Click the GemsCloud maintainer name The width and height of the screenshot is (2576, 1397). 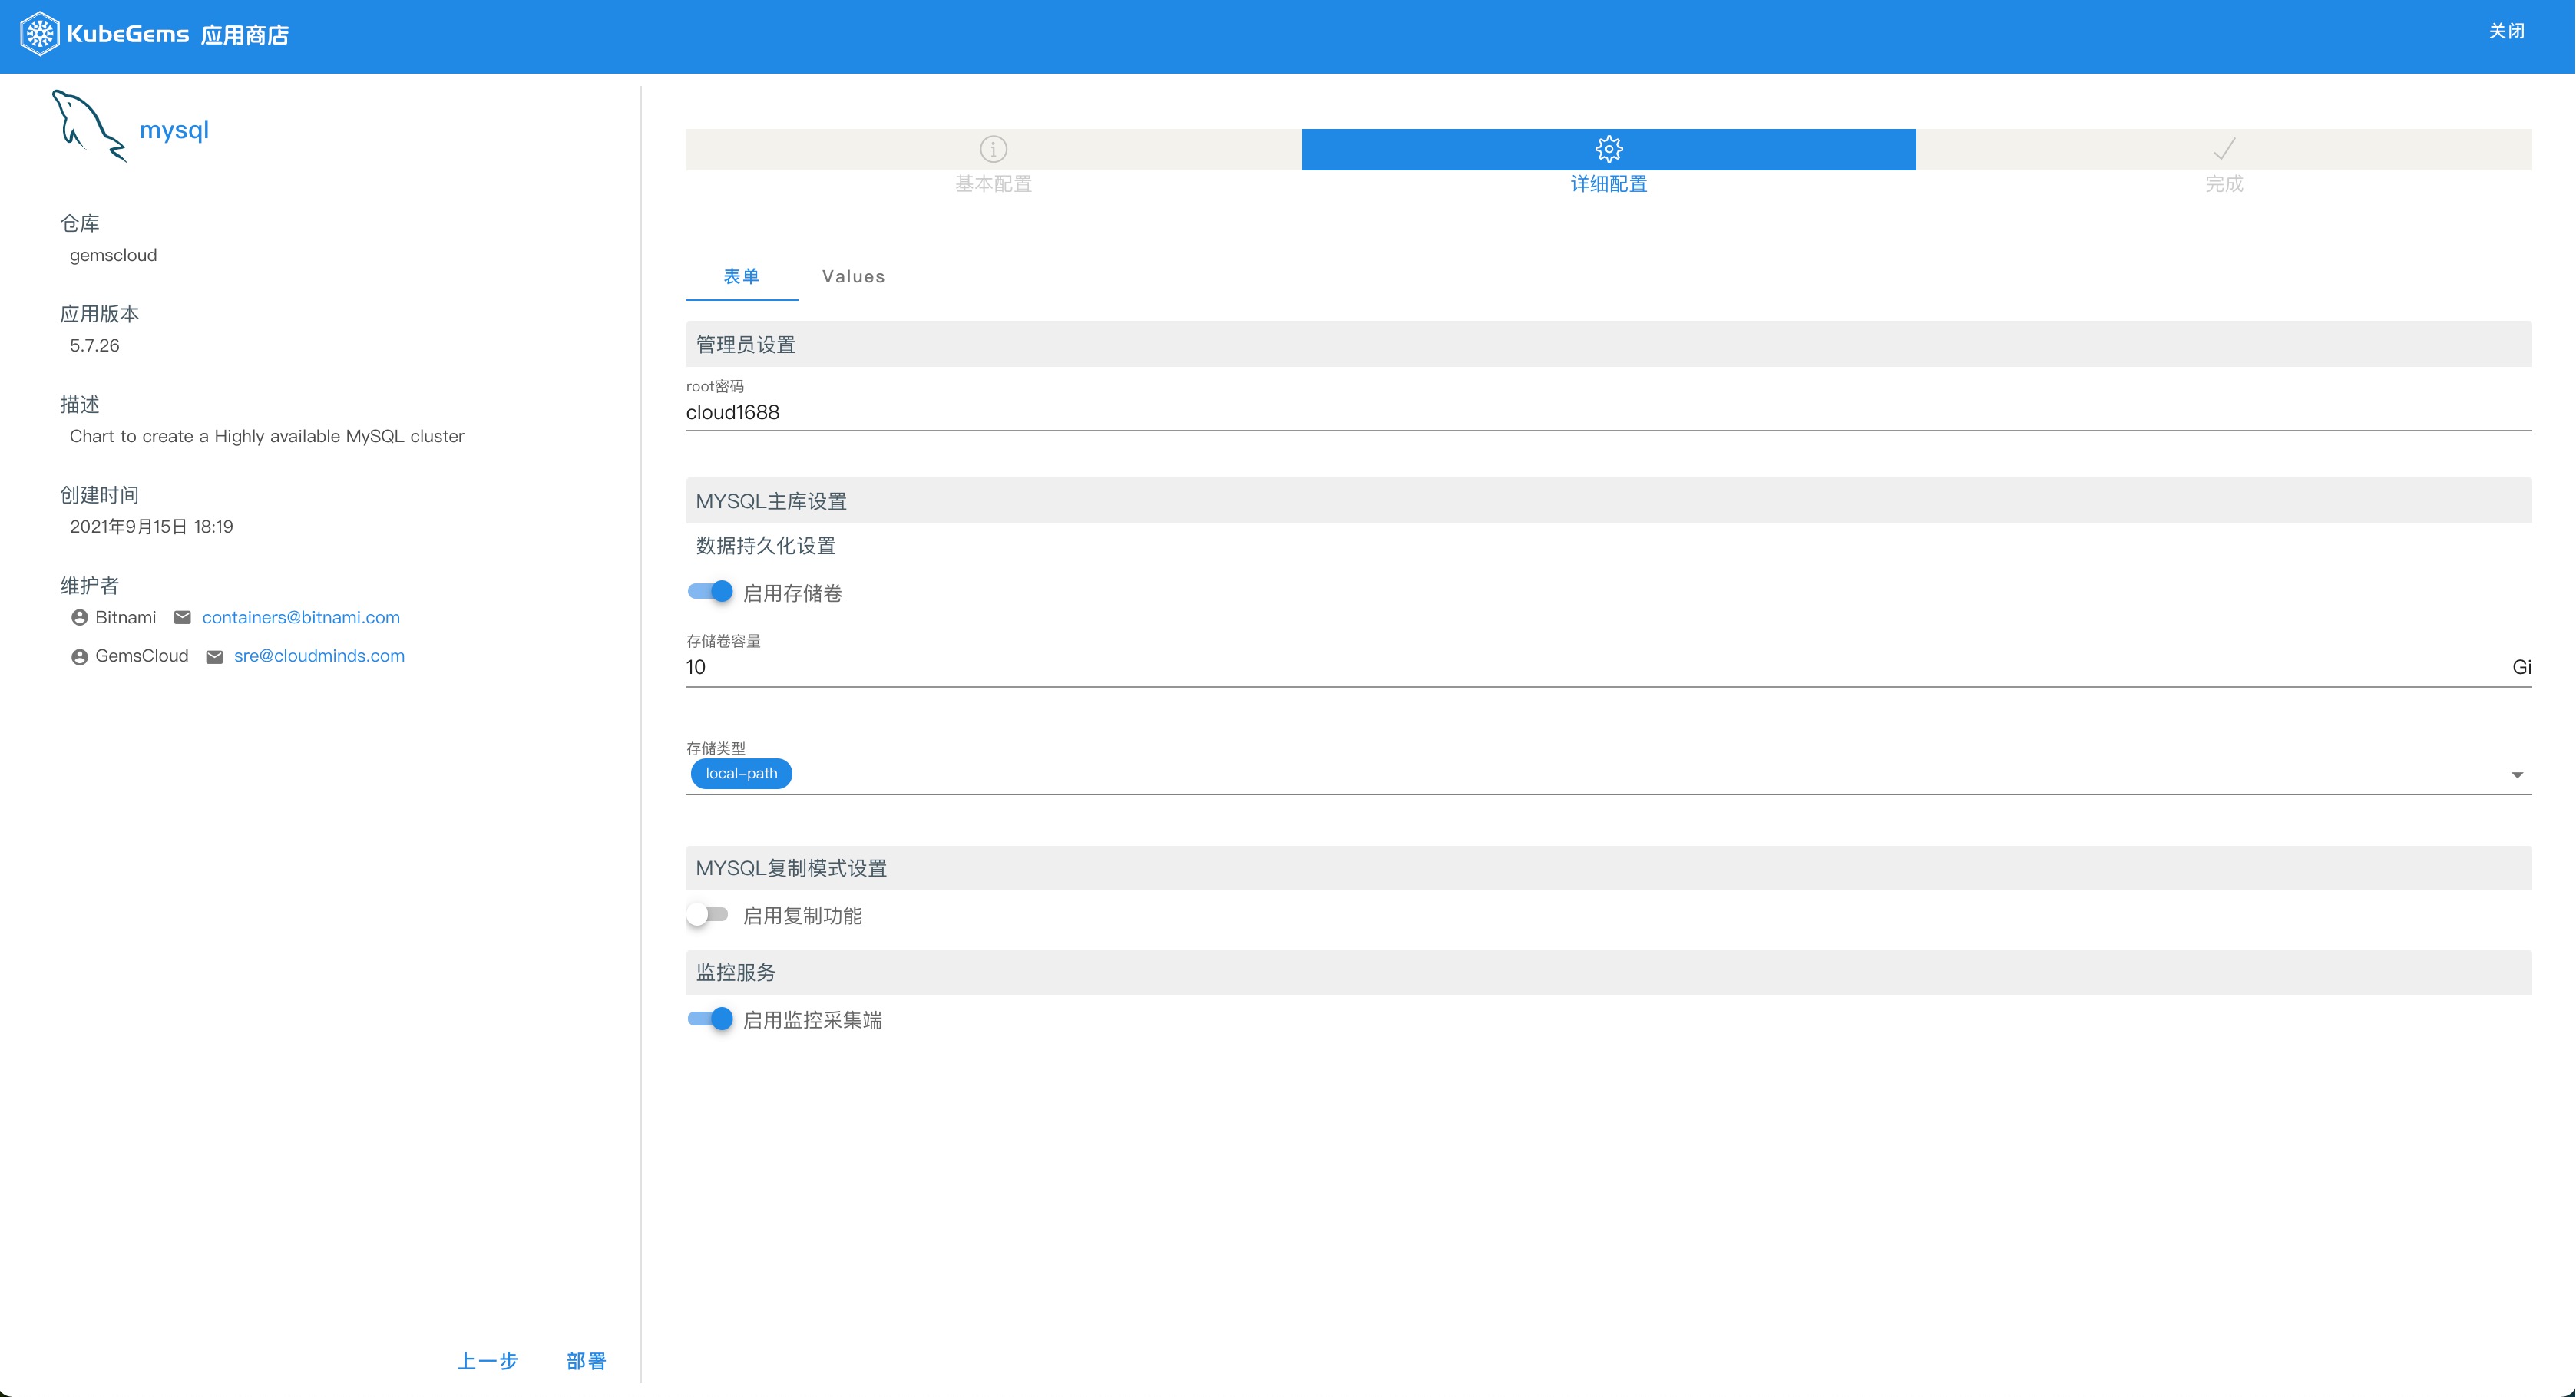pyautogui.click(x=141, y=656)
